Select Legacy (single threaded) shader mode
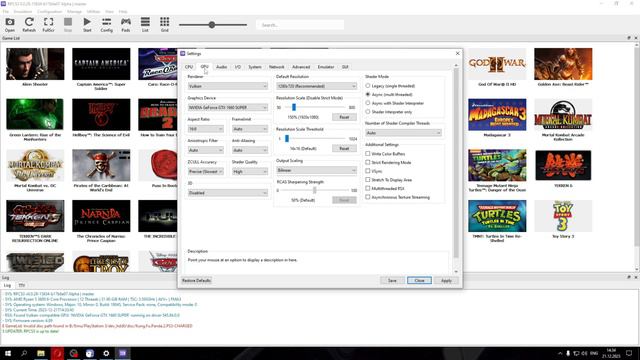Screen dimensions: 640x360 368,86
